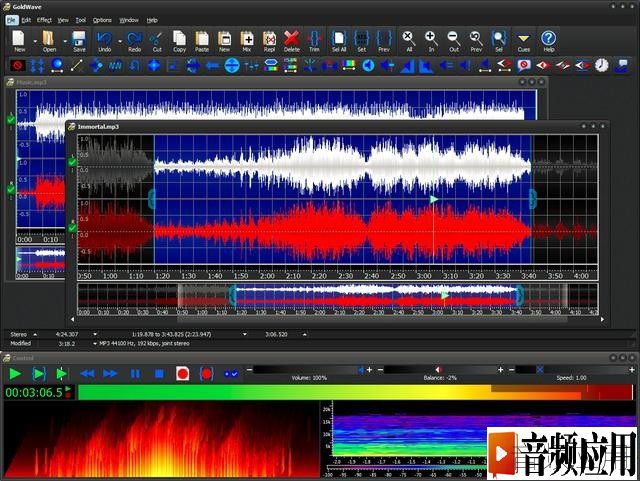This screenshot has height=481, width=640.
Task: Open the Edit menu
Action: pos(26,20)
